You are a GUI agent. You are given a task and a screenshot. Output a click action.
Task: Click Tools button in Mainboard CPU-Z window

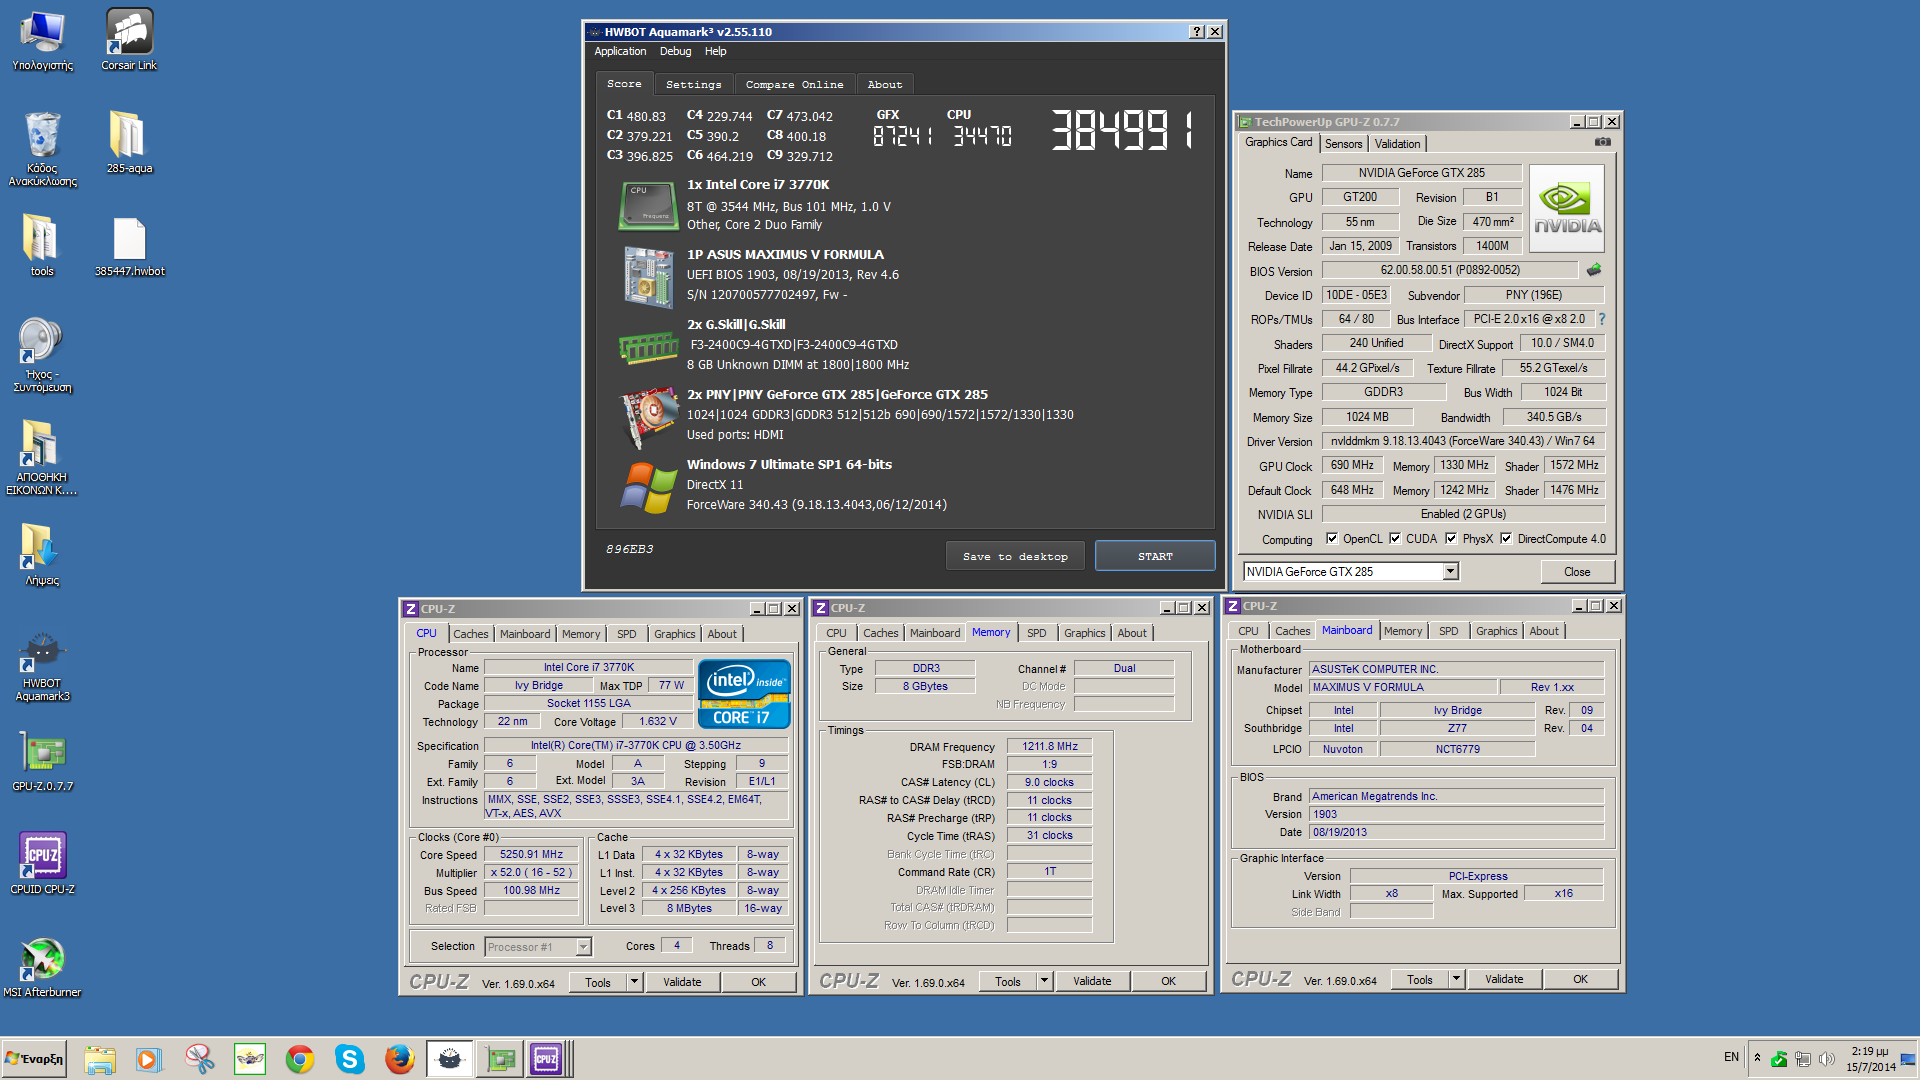1419,979
